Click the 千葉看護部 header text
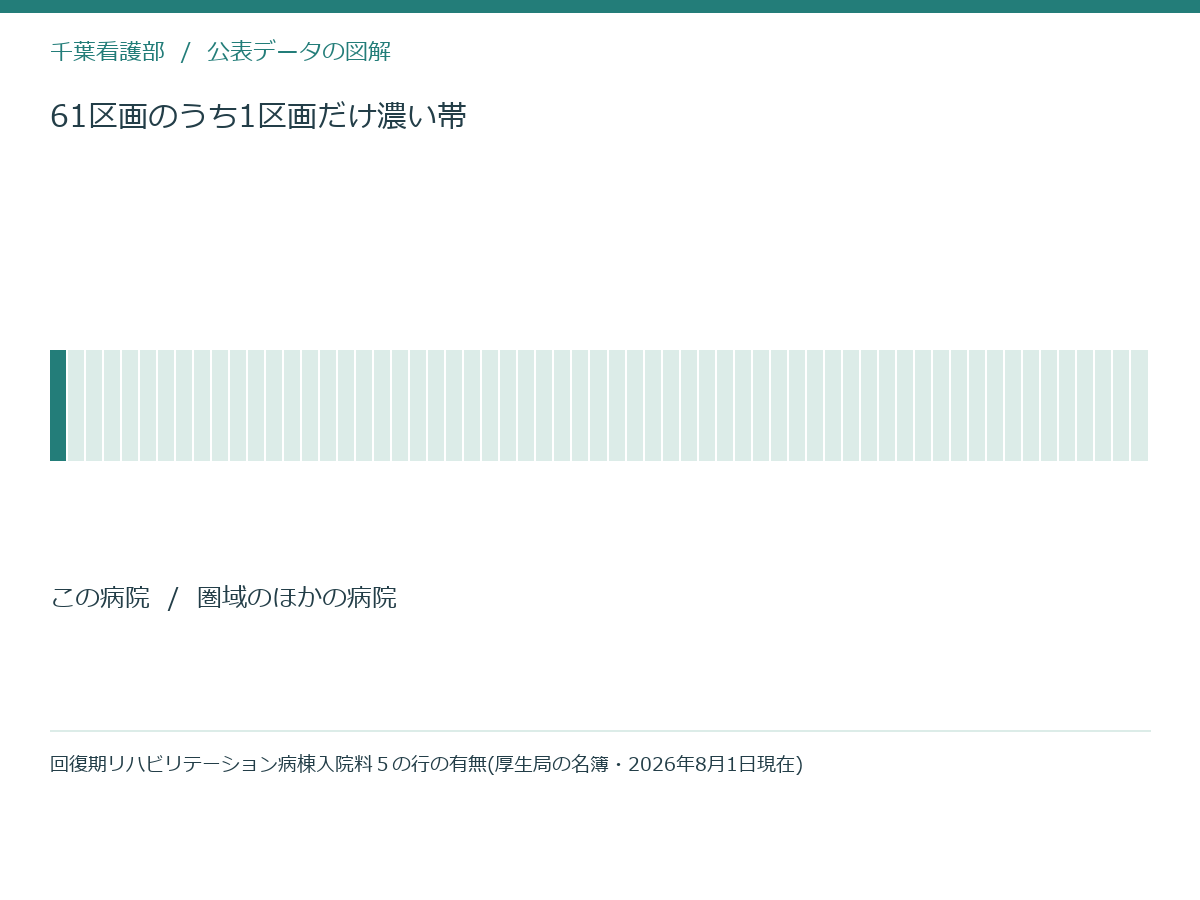The height and width of the screenshot is (900, 1200). (108, 52)
